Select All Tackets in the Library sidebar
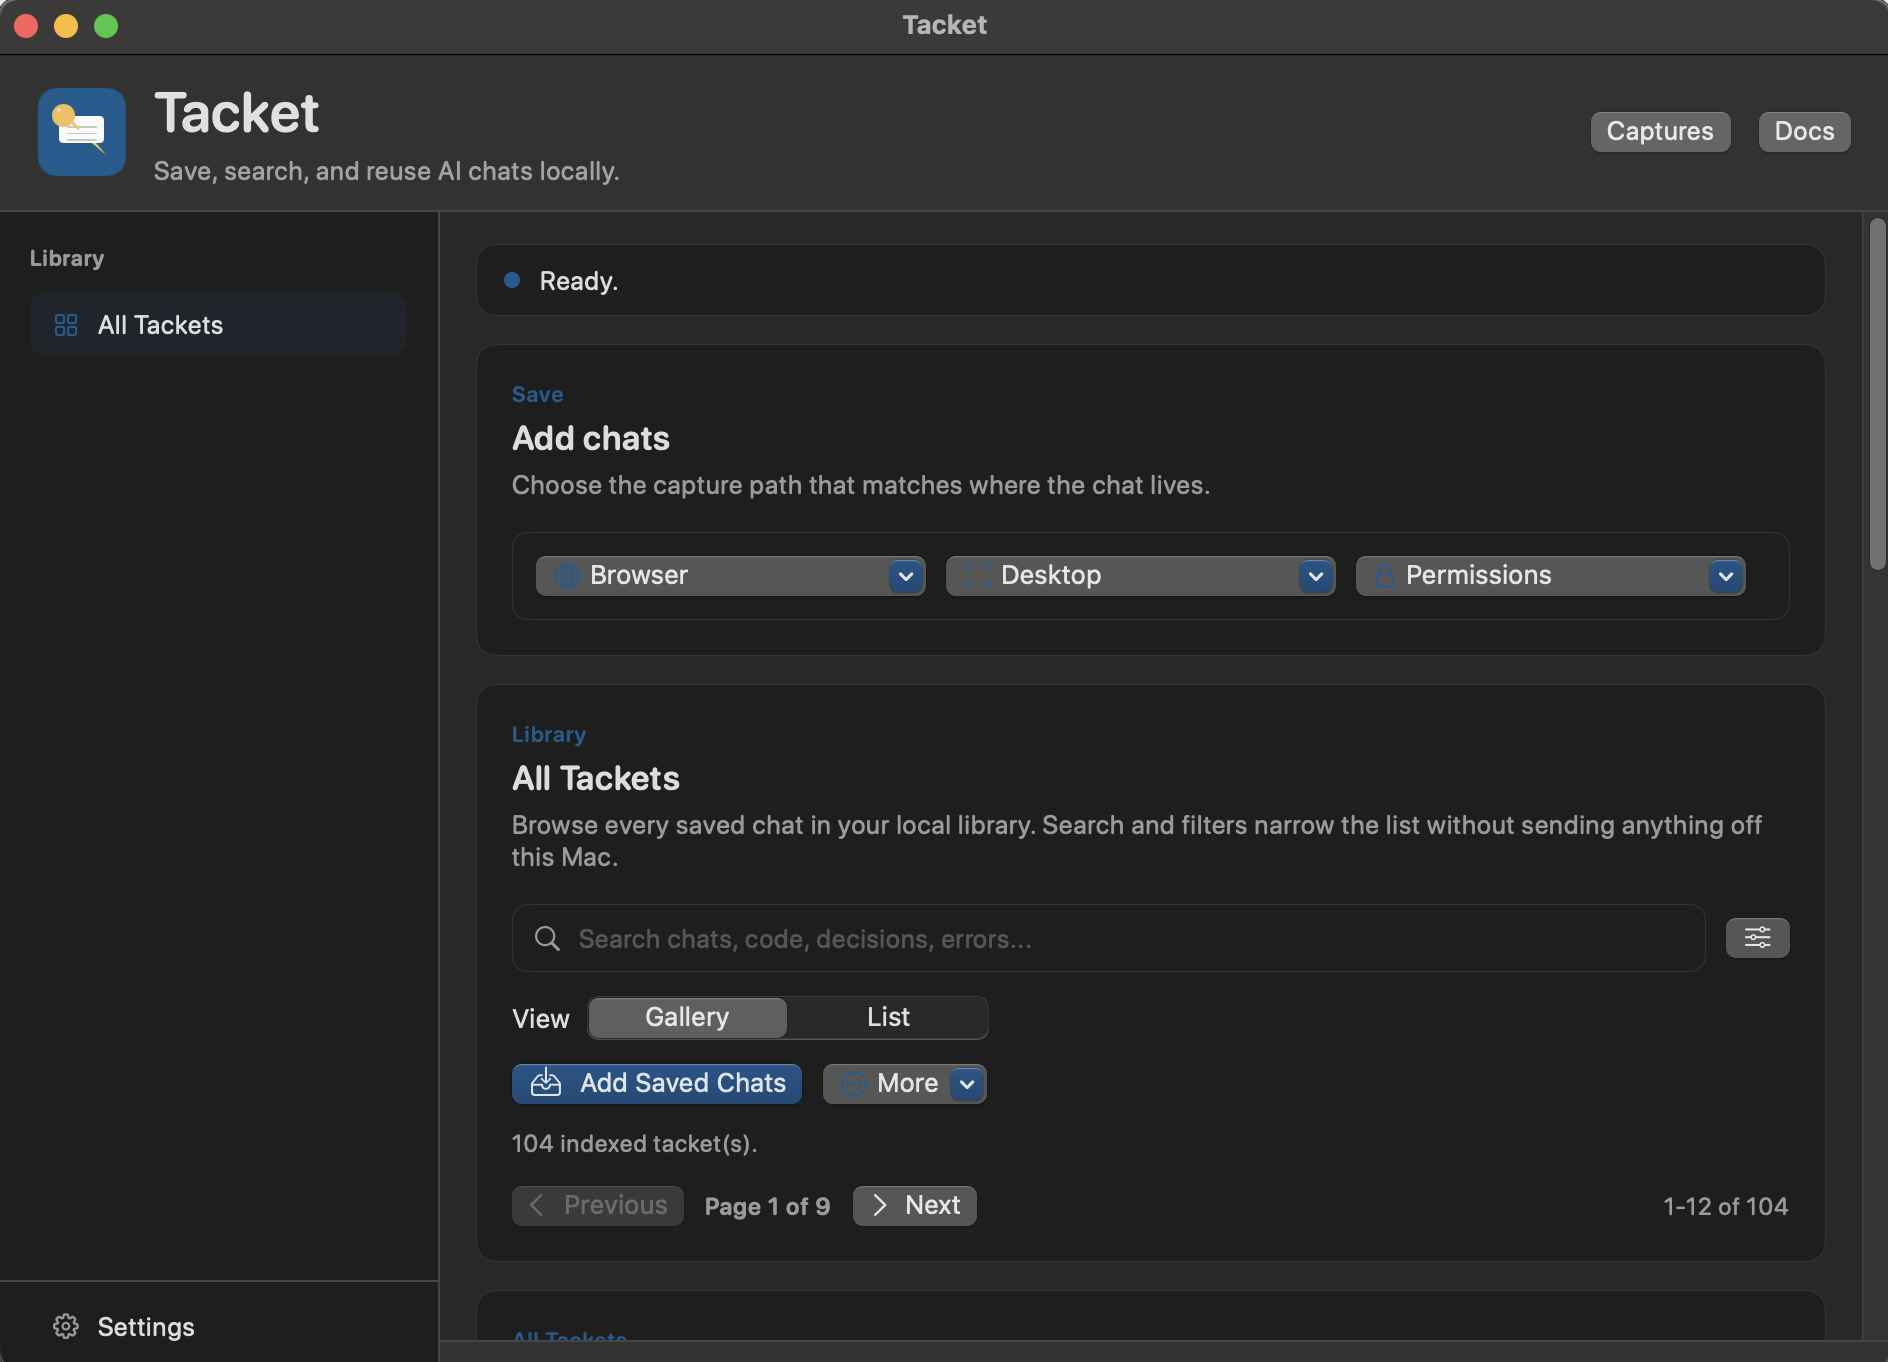 coord(218,325)
